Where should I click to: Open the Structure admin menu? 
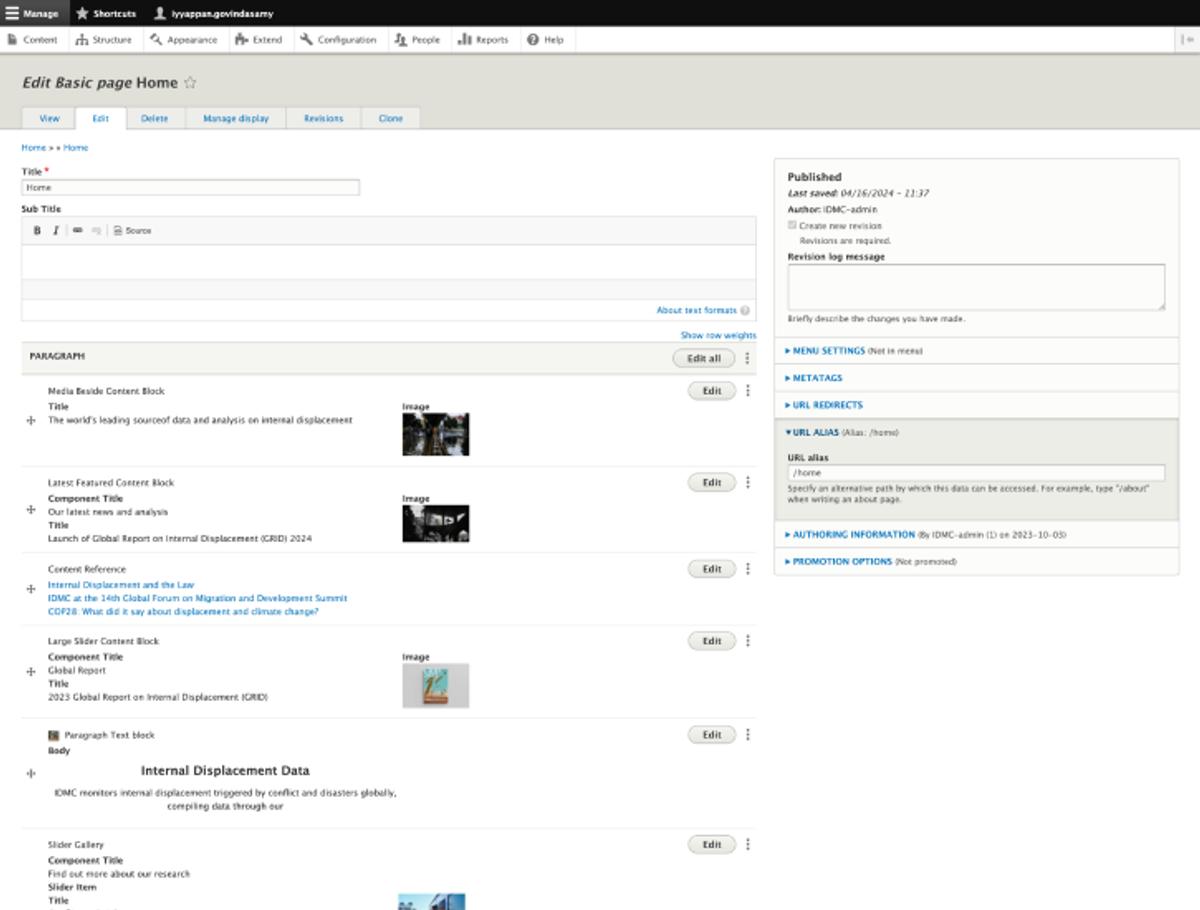[x=103, y=40]
